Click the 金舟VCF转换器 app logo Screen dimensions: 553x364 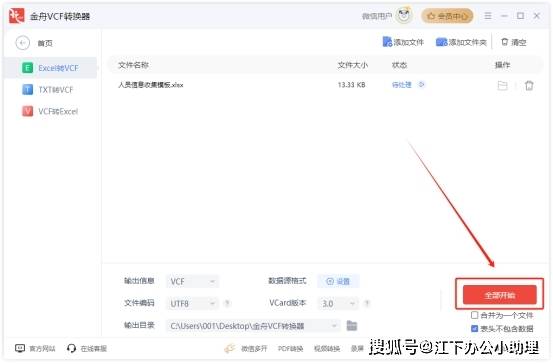(x=17, y=16)
